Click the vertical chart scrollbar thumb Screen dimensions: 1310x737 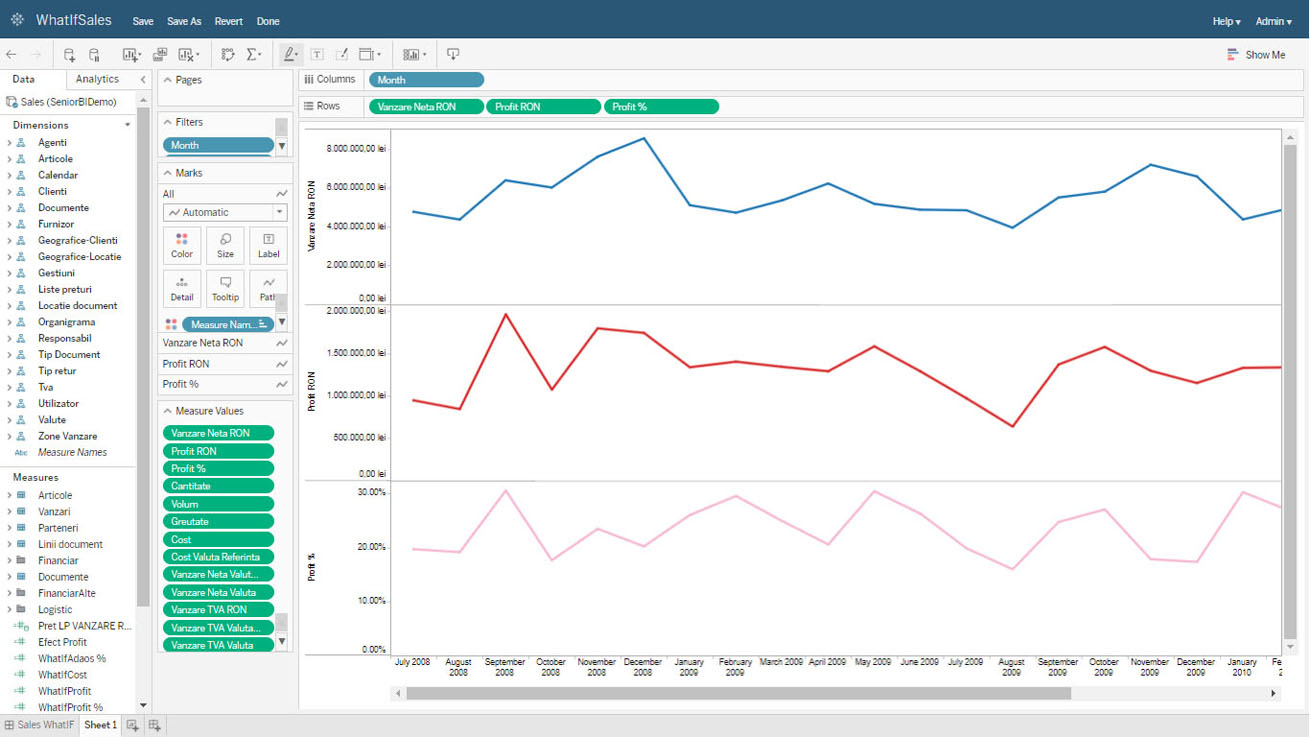[x=1291, y=392]
